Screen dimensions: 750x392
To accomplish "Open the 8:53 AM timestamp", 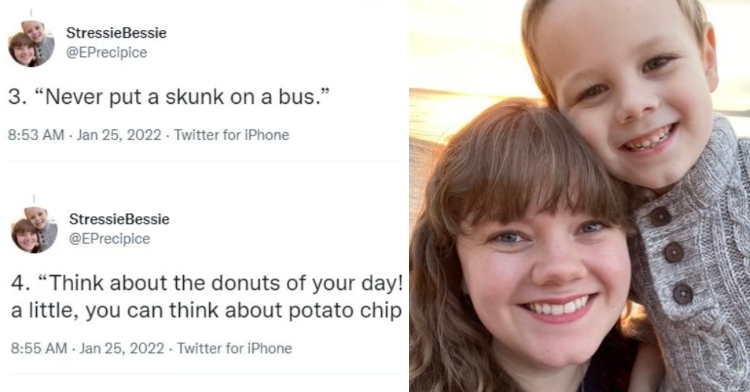I will (x=36, y=135).
